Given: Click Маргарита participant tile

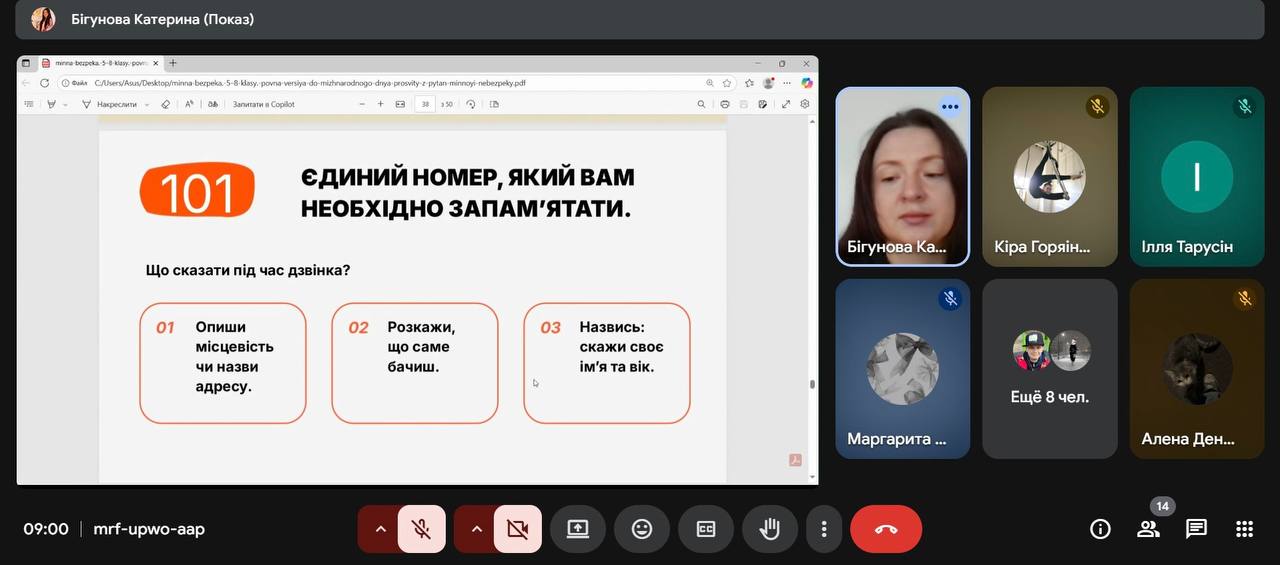Looking at the screenshot, I should click(902, 368).
